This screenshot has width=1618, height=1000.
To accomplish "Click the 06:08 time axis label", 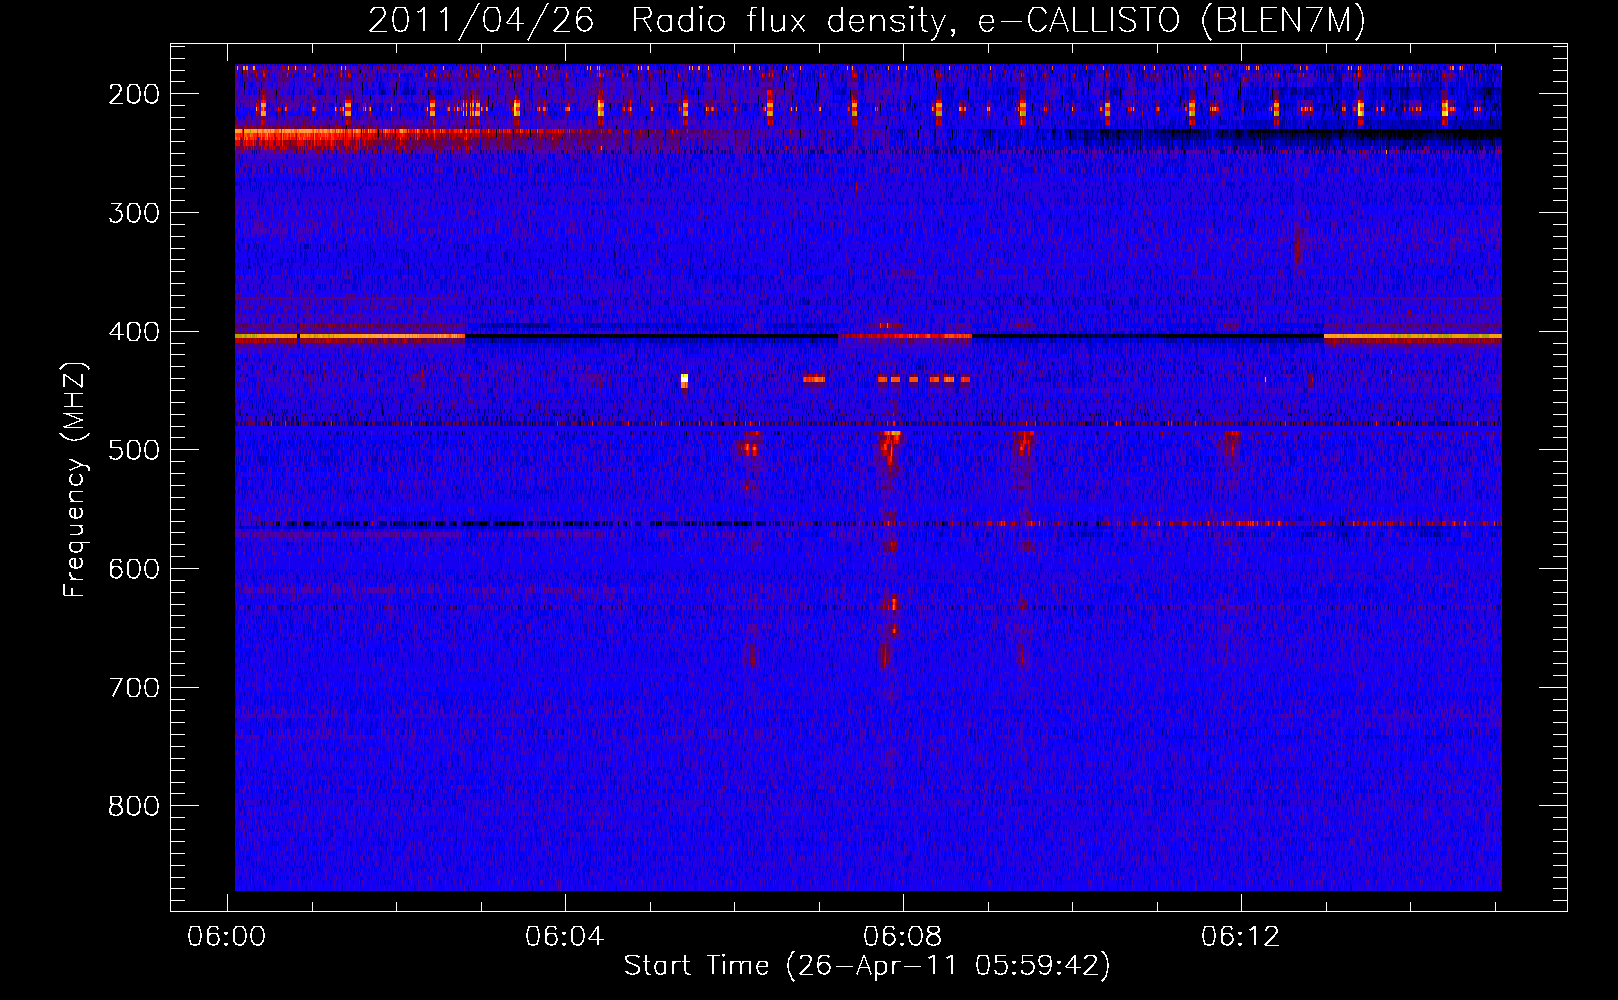I will click(x=903, y=937).
